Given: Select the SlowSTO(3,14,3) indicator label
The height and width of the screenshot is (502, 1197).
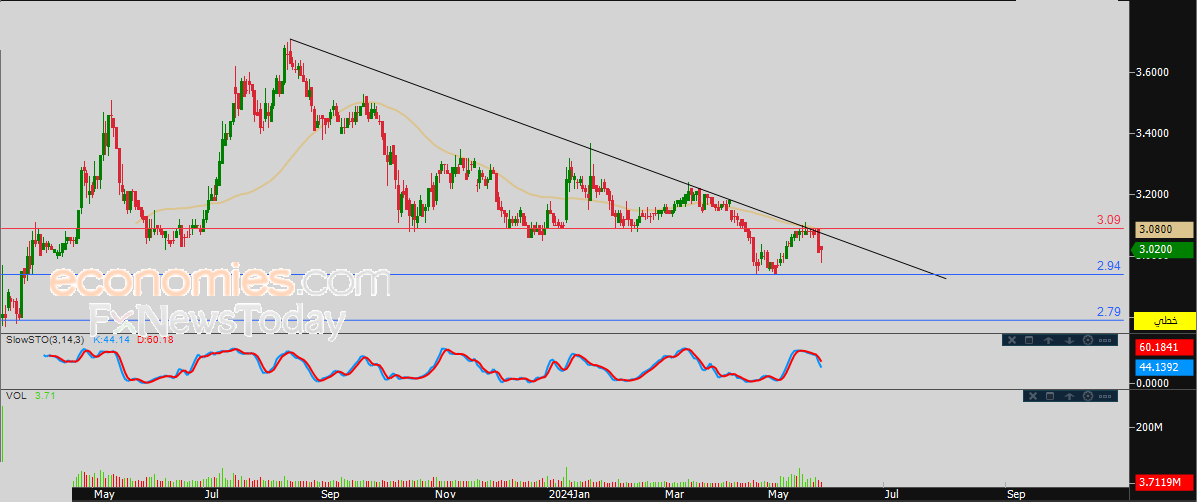Looking at the screenshot, I should [47, 339].
